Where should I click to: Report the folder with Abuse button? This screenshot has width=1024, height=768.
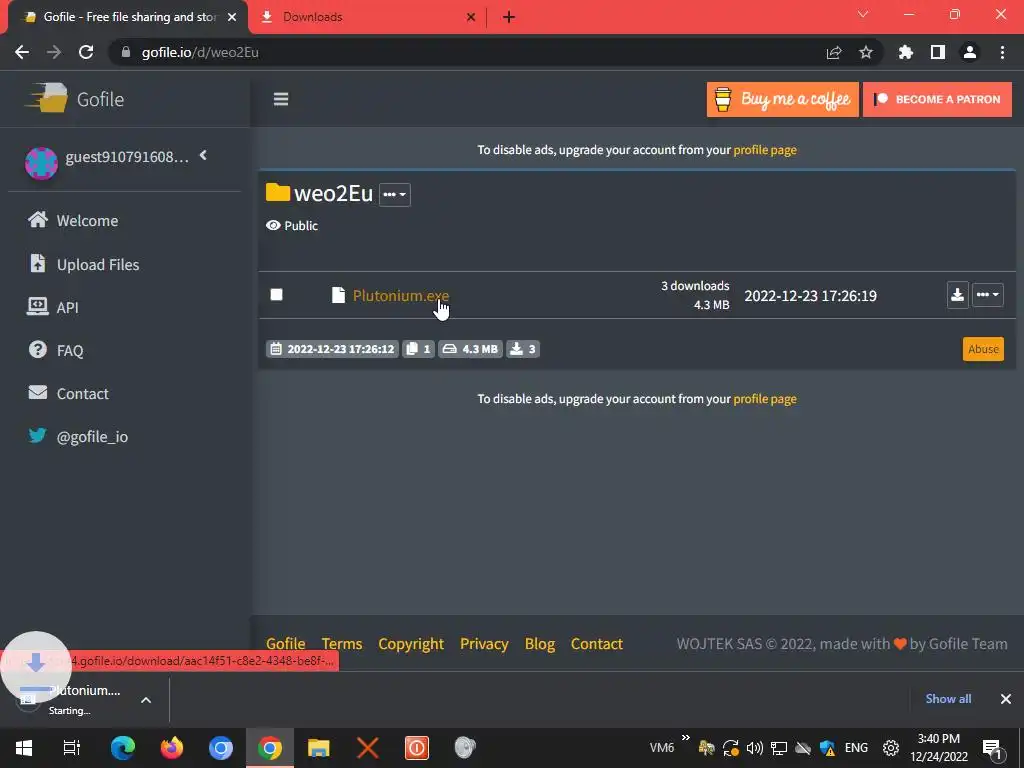click(x=983, y=349)
